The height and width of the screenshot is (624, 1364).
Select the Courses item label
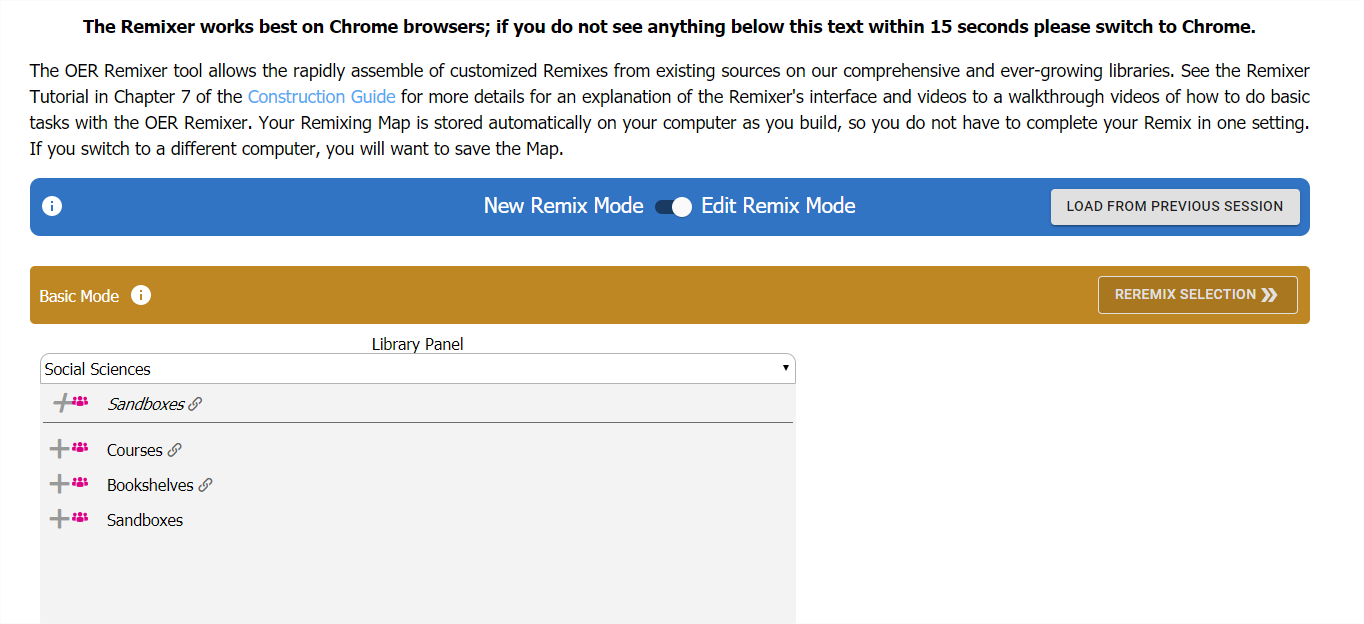pyautogui.click(x=134, y=451)
